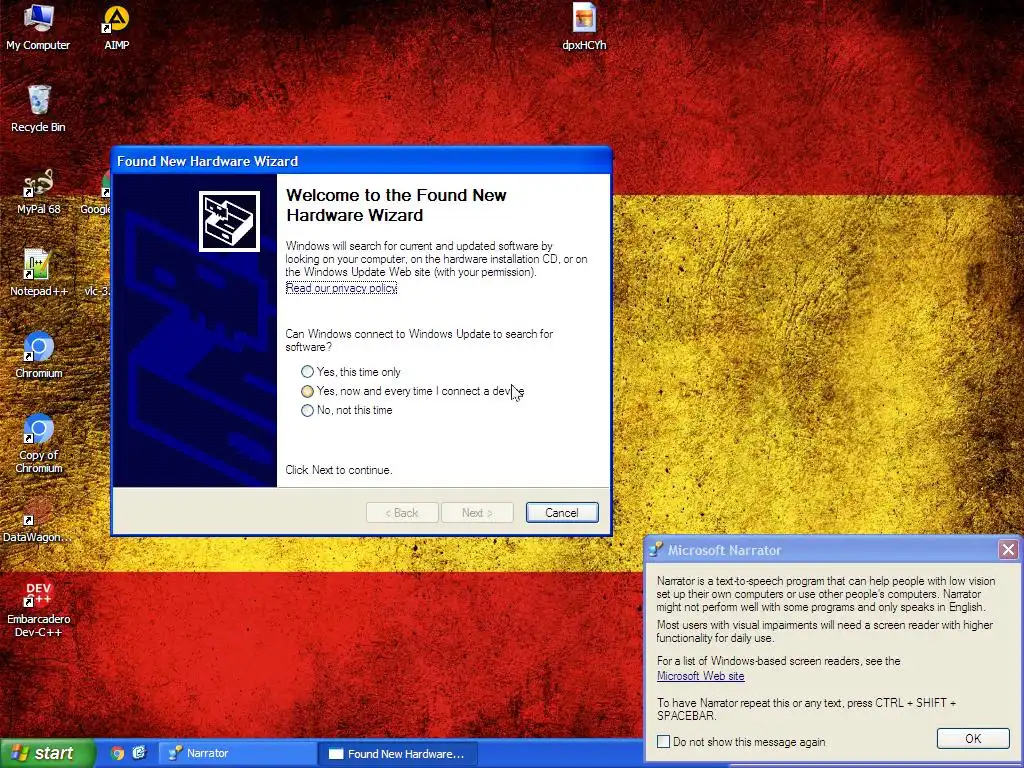
Task: Click the Back button in the wizard
Action: coord(402,513)
